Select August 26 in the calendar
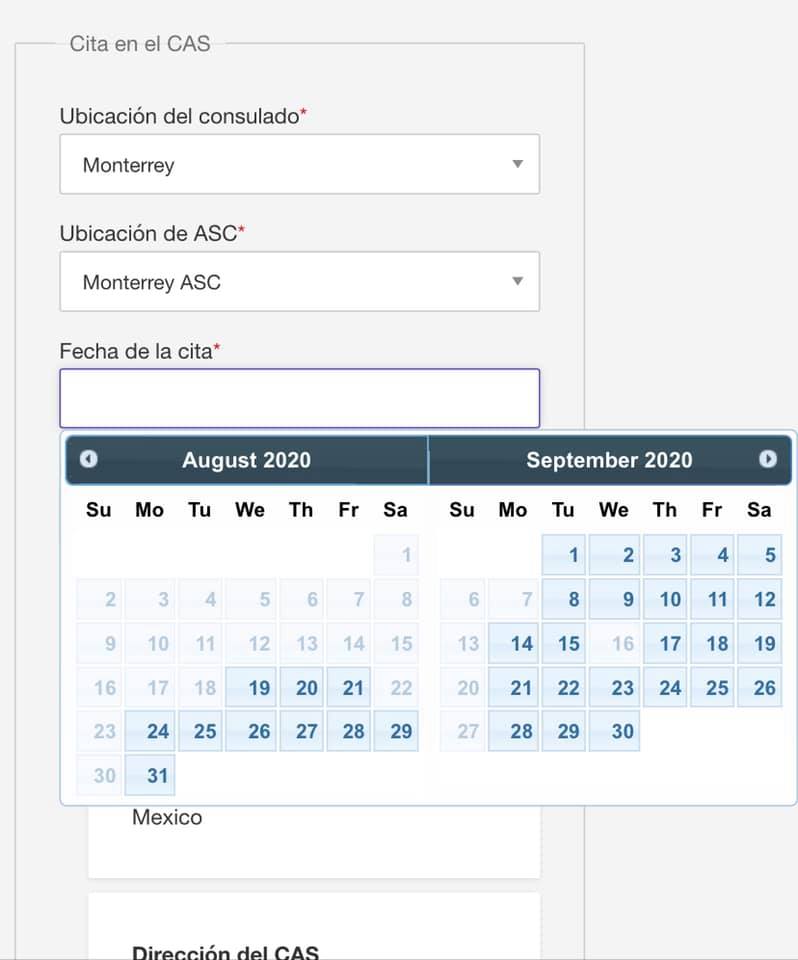 point(251,731)
